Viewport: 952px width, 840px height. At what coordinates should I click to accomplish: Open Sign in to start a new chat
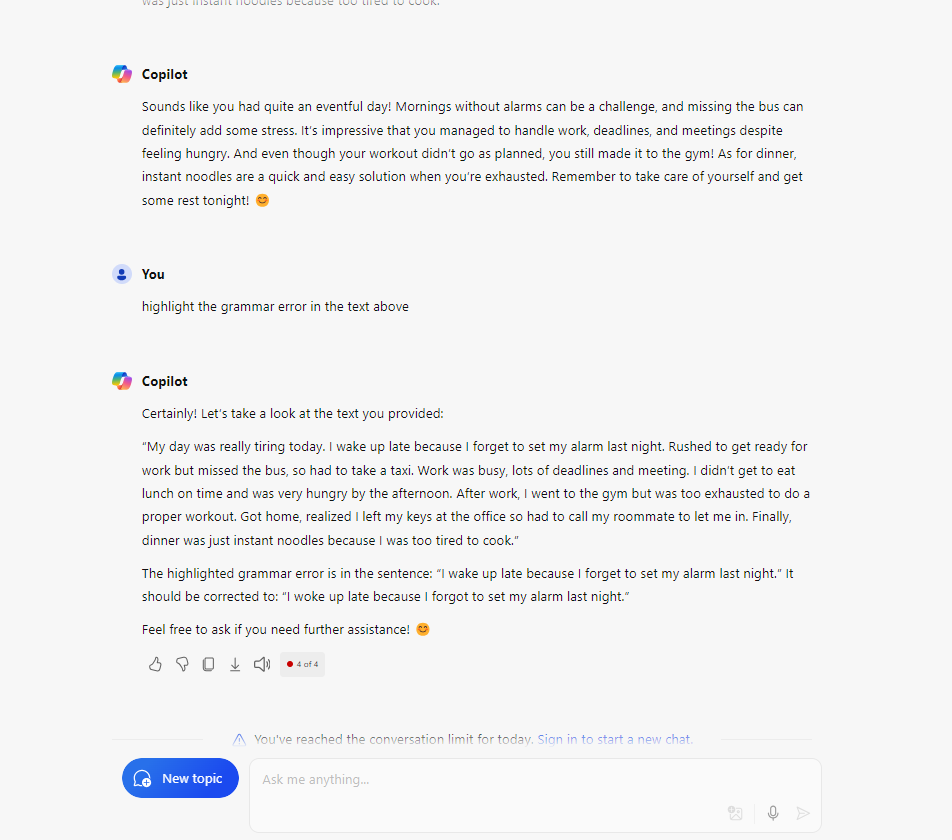[x=614, y=739]
